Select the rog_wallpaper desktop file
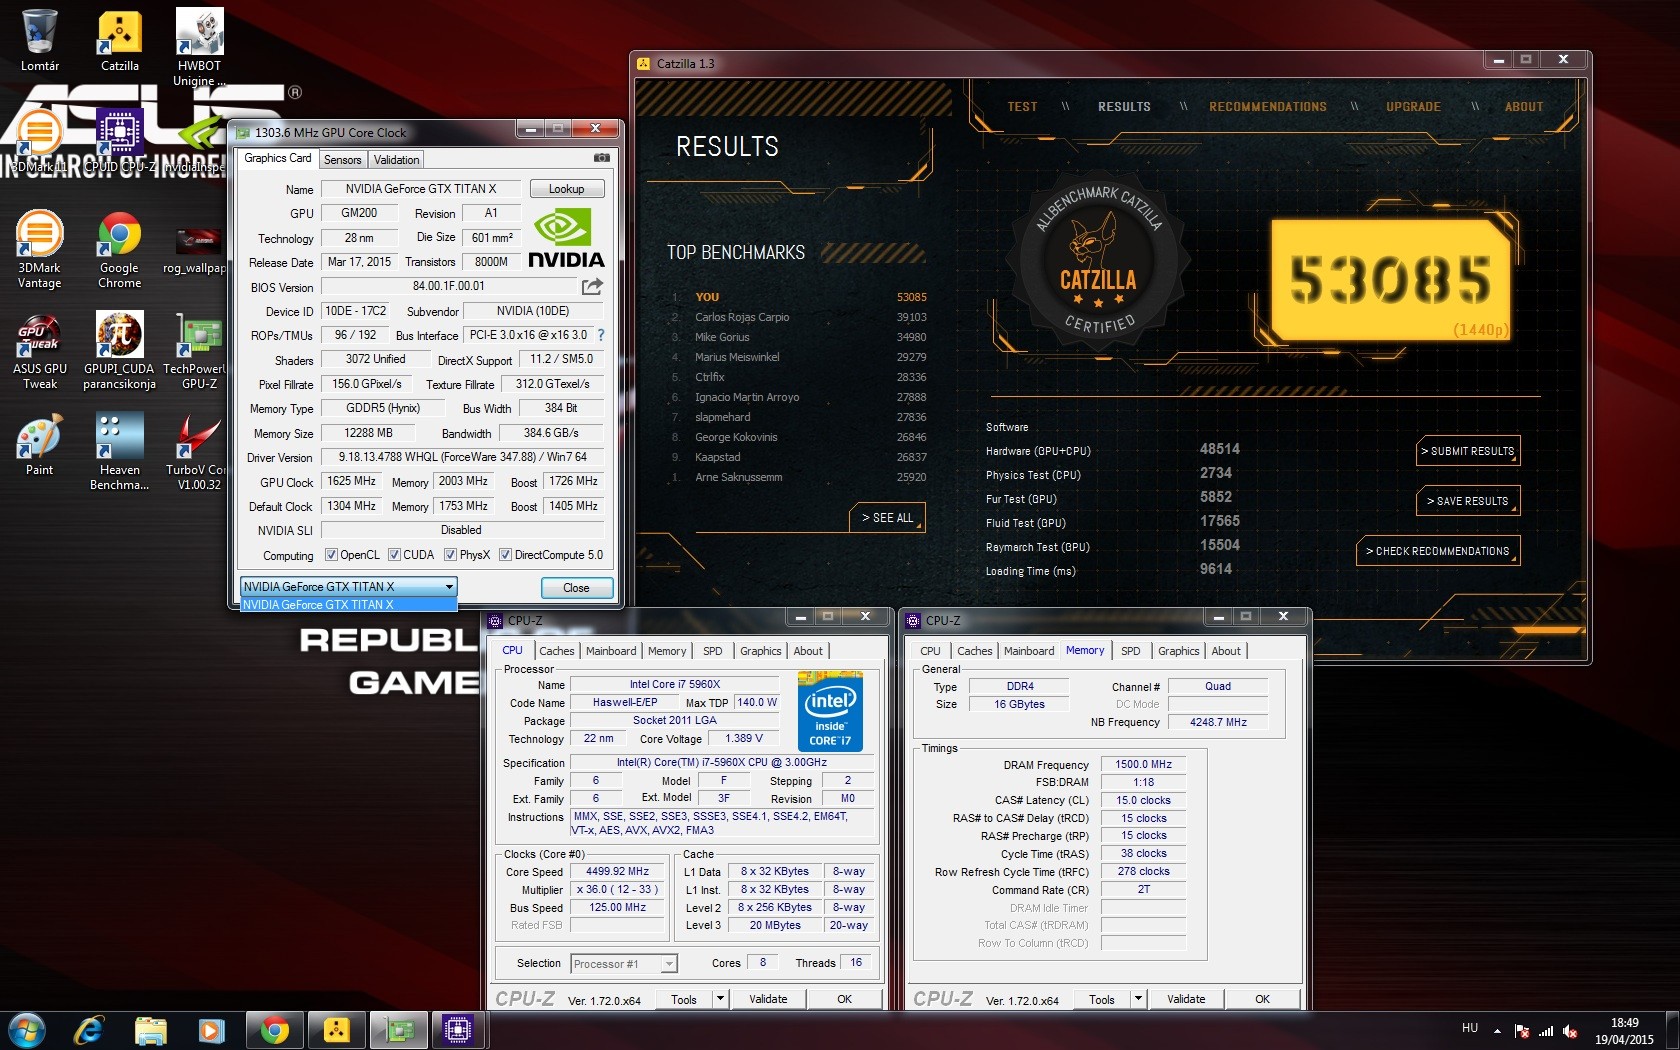Viewport: 1680px width, 1050px height. tap(198, 250)
